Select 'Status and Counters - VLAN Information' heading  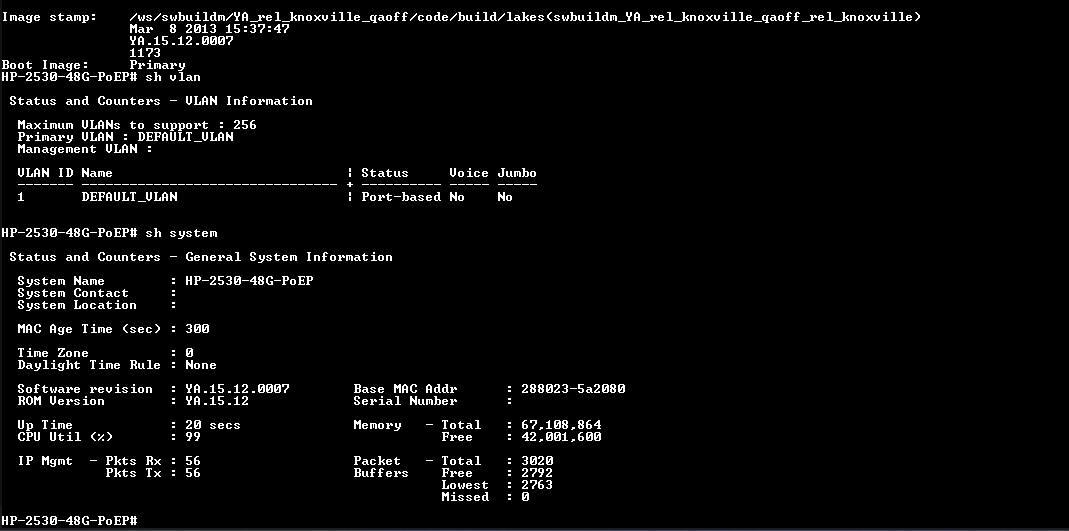tap(161, 101)
